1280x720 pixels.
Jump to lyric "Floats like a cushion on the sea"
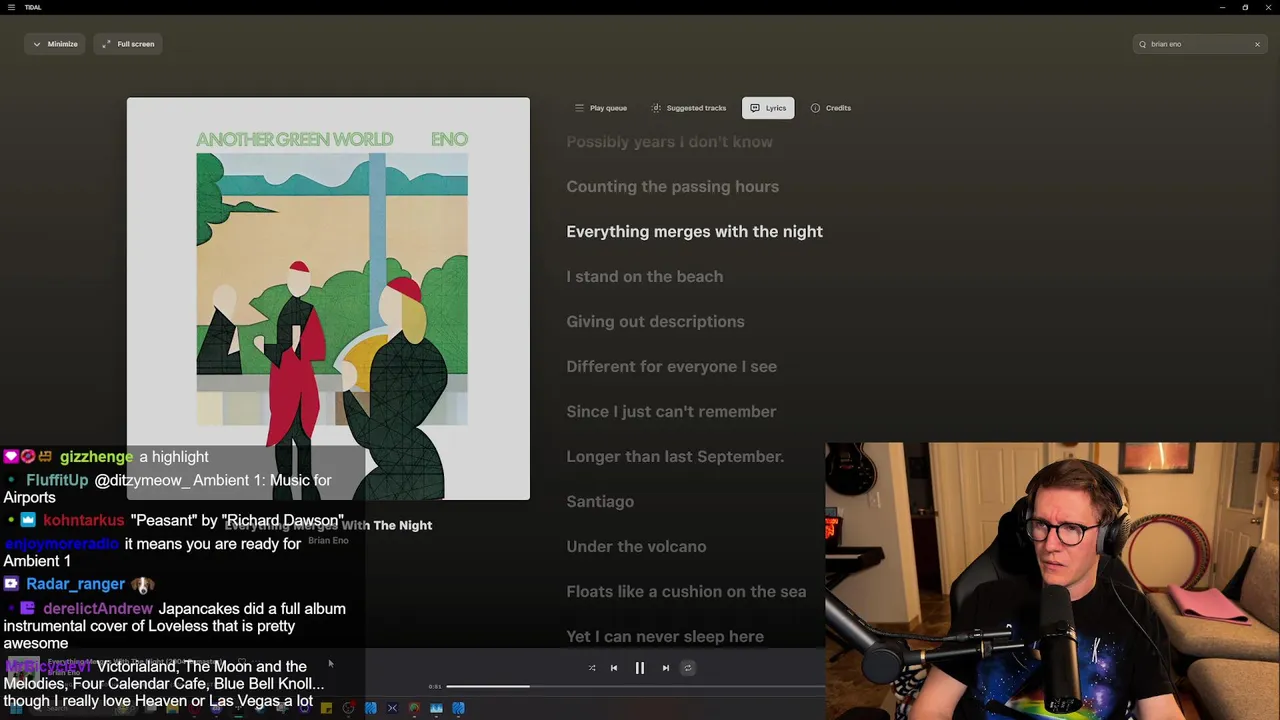point(686,592)
